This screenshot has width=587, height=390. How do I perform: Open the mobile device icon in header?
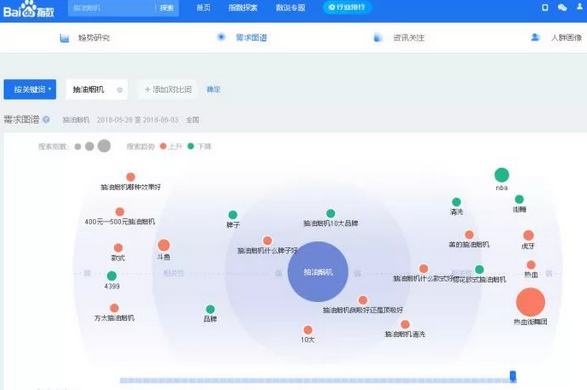[545, 7]
